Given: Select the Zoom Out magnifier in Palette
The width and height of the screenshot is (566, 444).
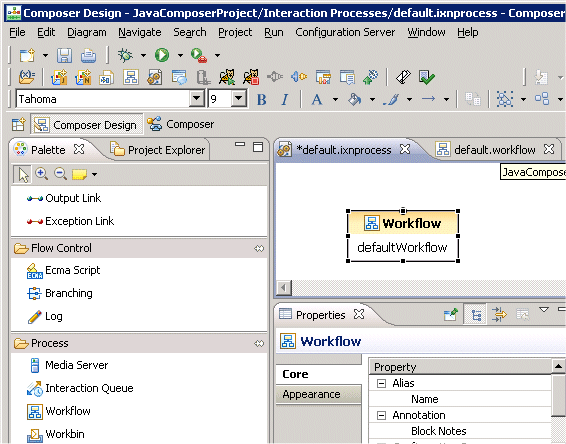Looking at the screenshot, I should pyautogui.click(x=60, y=174).
